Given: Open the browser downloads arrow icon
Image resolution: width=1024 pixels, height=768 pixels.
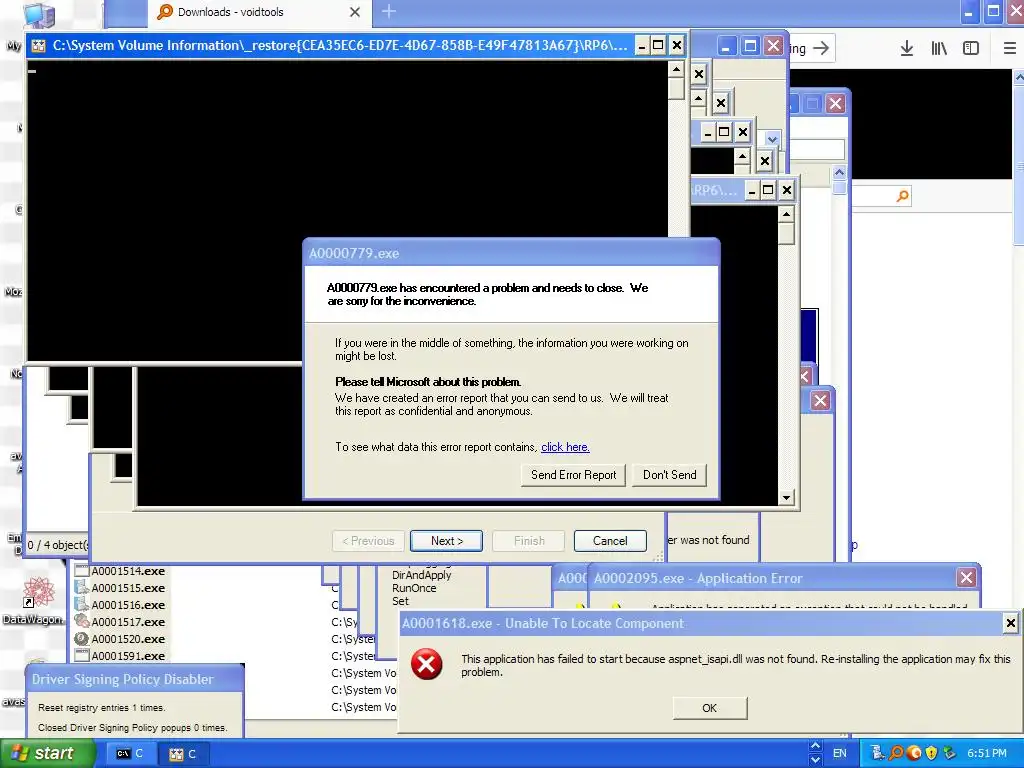Looking at the screenshot, I should click(x=906, y=48).
